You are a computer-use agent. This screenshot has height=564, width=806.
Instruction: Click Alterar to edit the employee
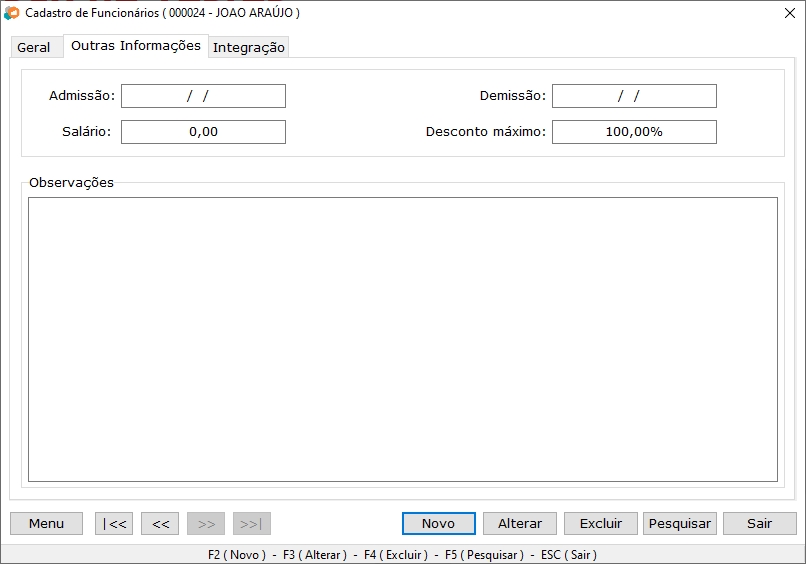(x=520, y=523)
